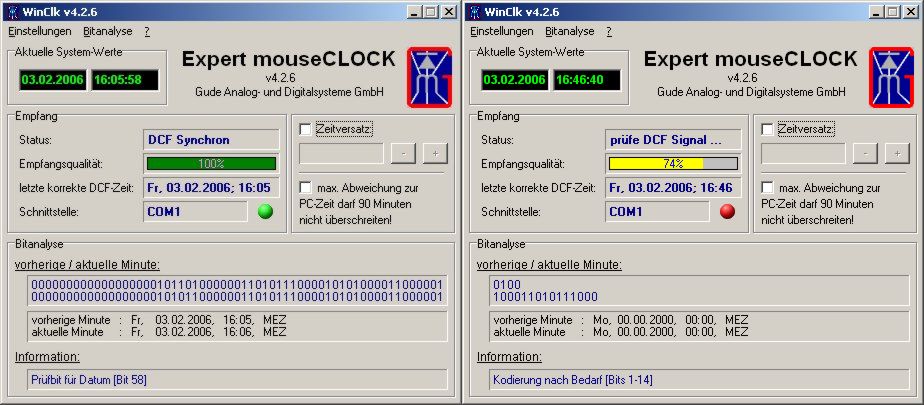Click the minus button in right window
Viewport: 924px width, 405px height.
coord(866,153)
